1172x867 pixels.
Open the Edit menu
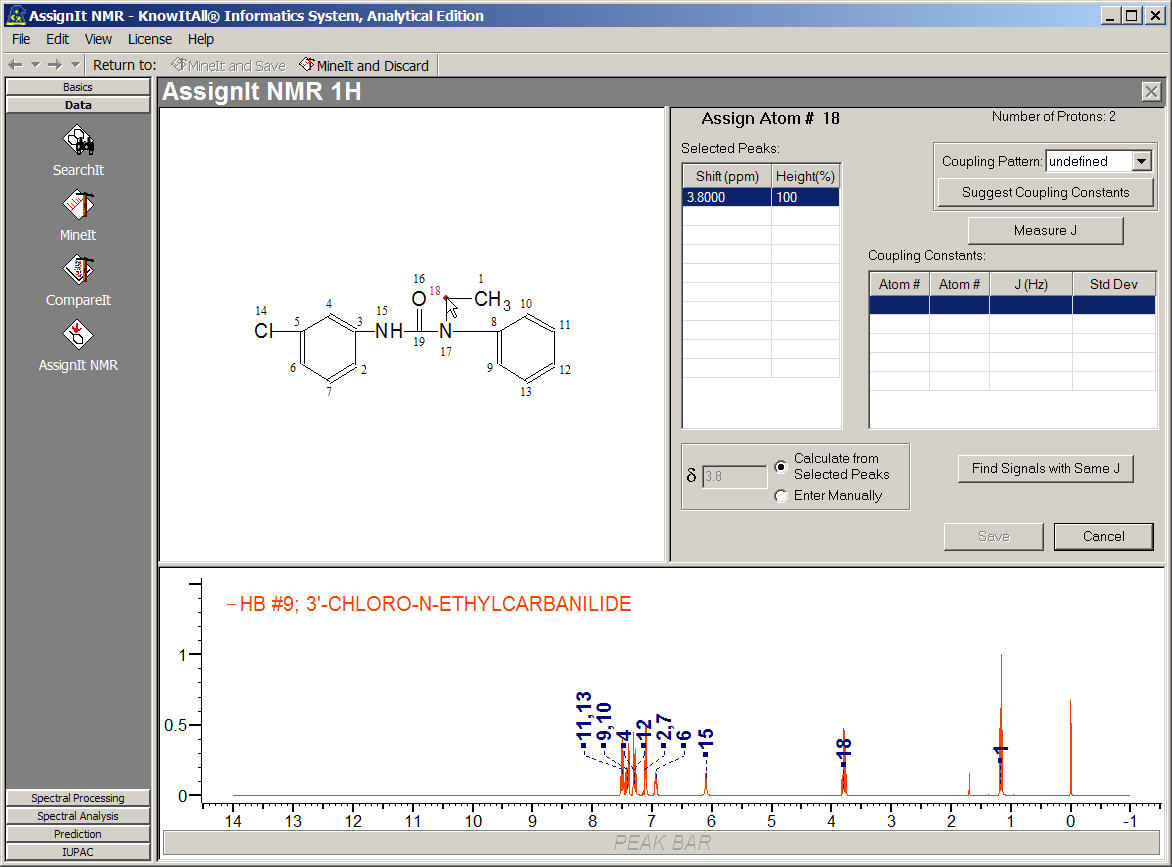click(58, 39)
